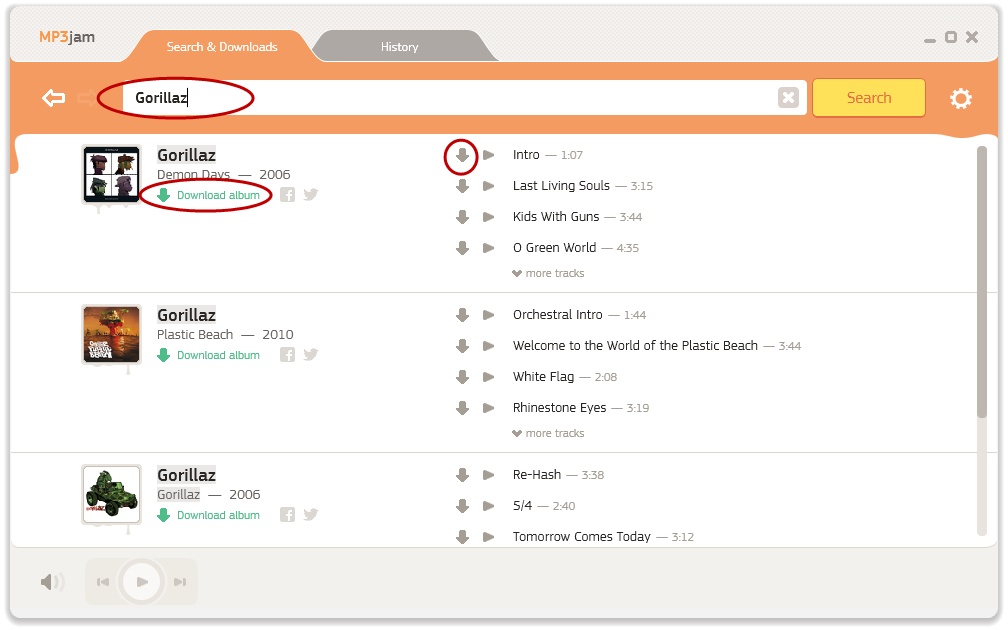Screen dimensions: 1008x630
Task: Play Kids With Guns preview
Action: coord(489,217)
